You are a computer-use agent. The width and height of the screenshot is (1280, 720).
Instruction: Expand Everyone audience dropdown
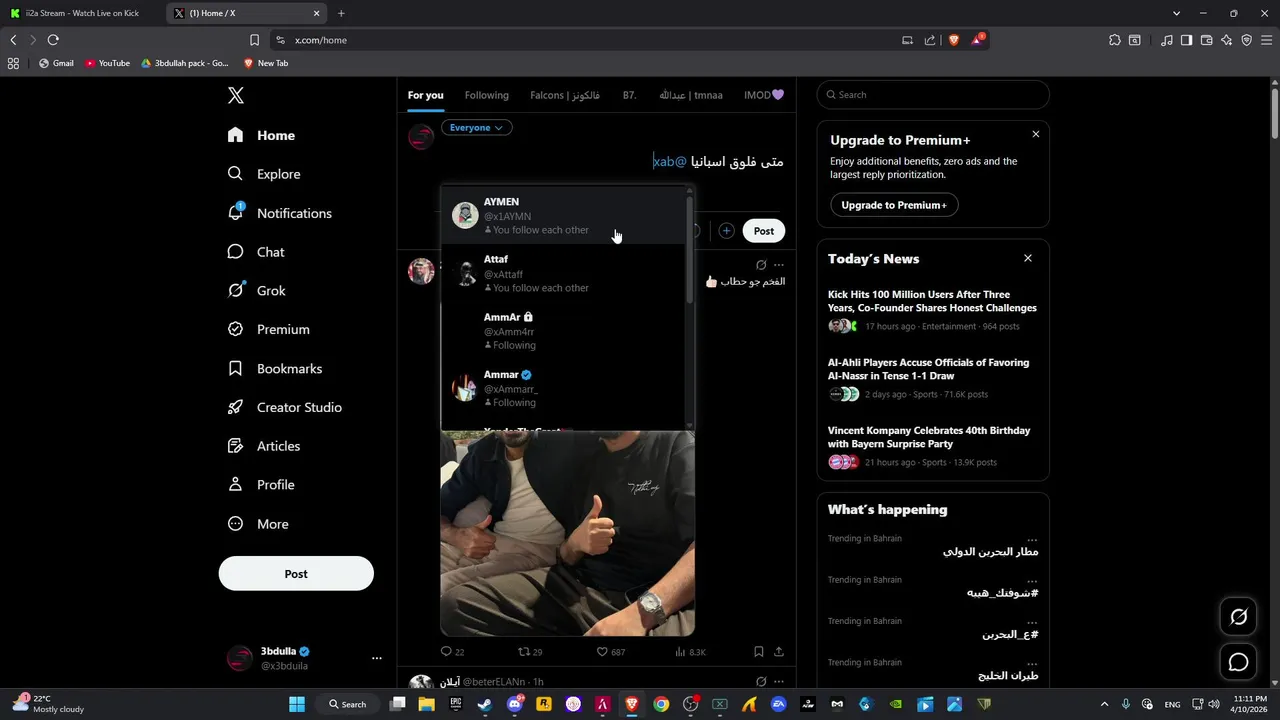[476, 128]
